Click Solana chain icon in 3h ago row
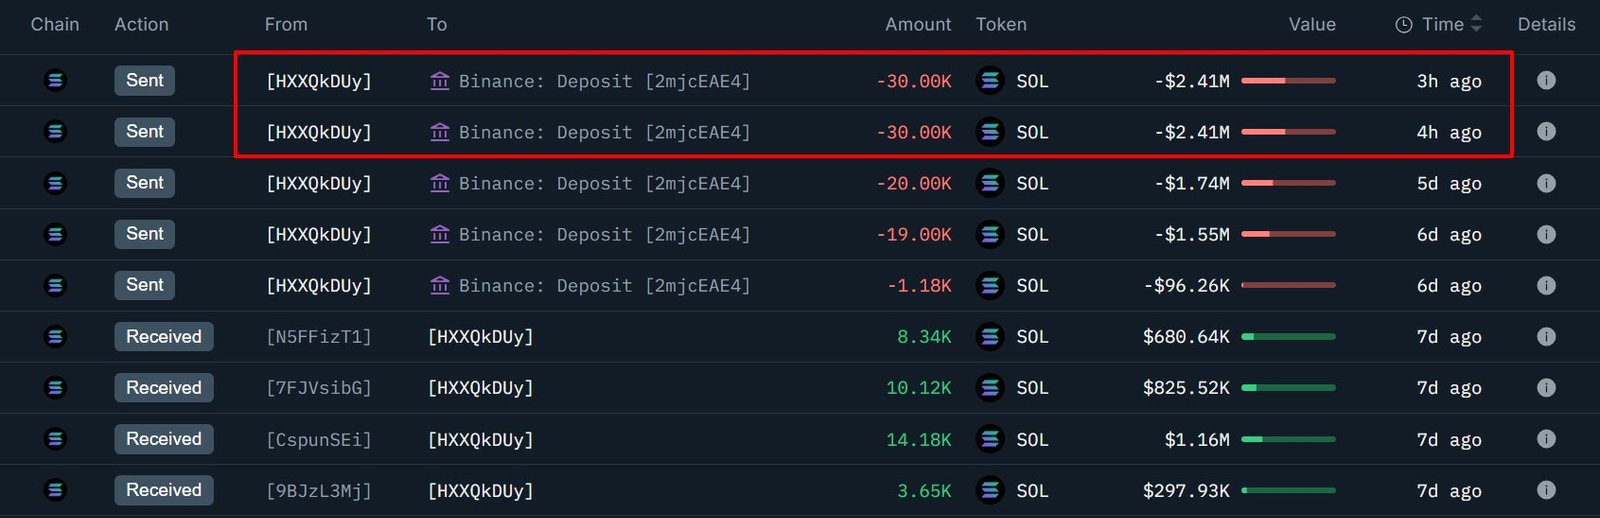 (x=55, y=80)
